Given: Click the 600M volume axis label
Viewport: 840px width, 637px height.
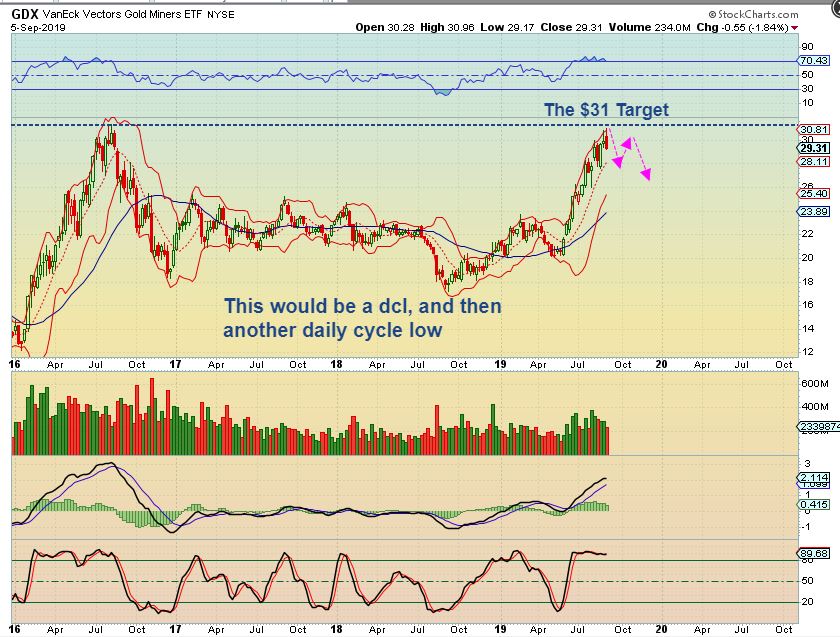Looking at the screenshot, I should tap(814, 384).
